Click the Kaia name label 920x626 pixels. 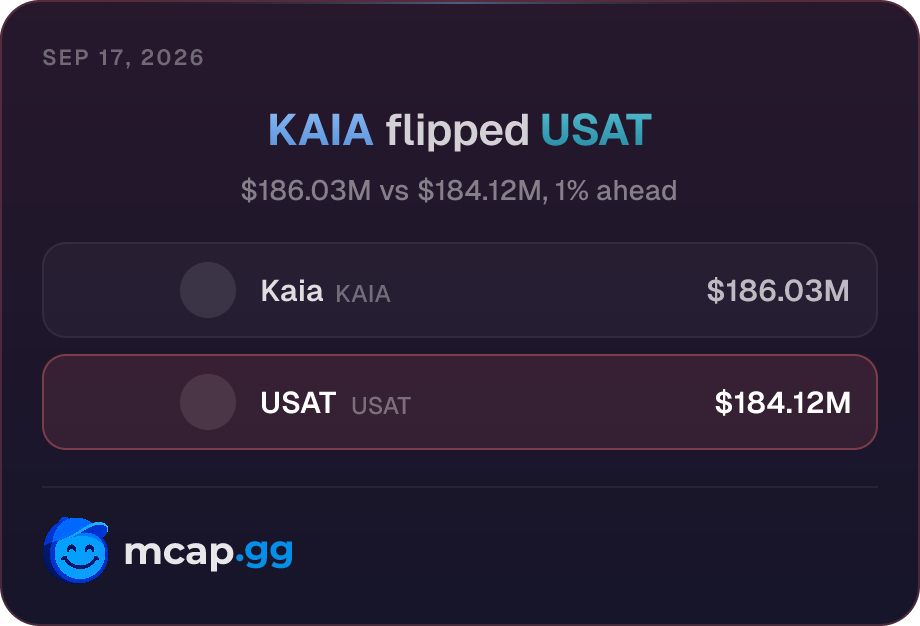pyautogui.click(x=292, y=290)
